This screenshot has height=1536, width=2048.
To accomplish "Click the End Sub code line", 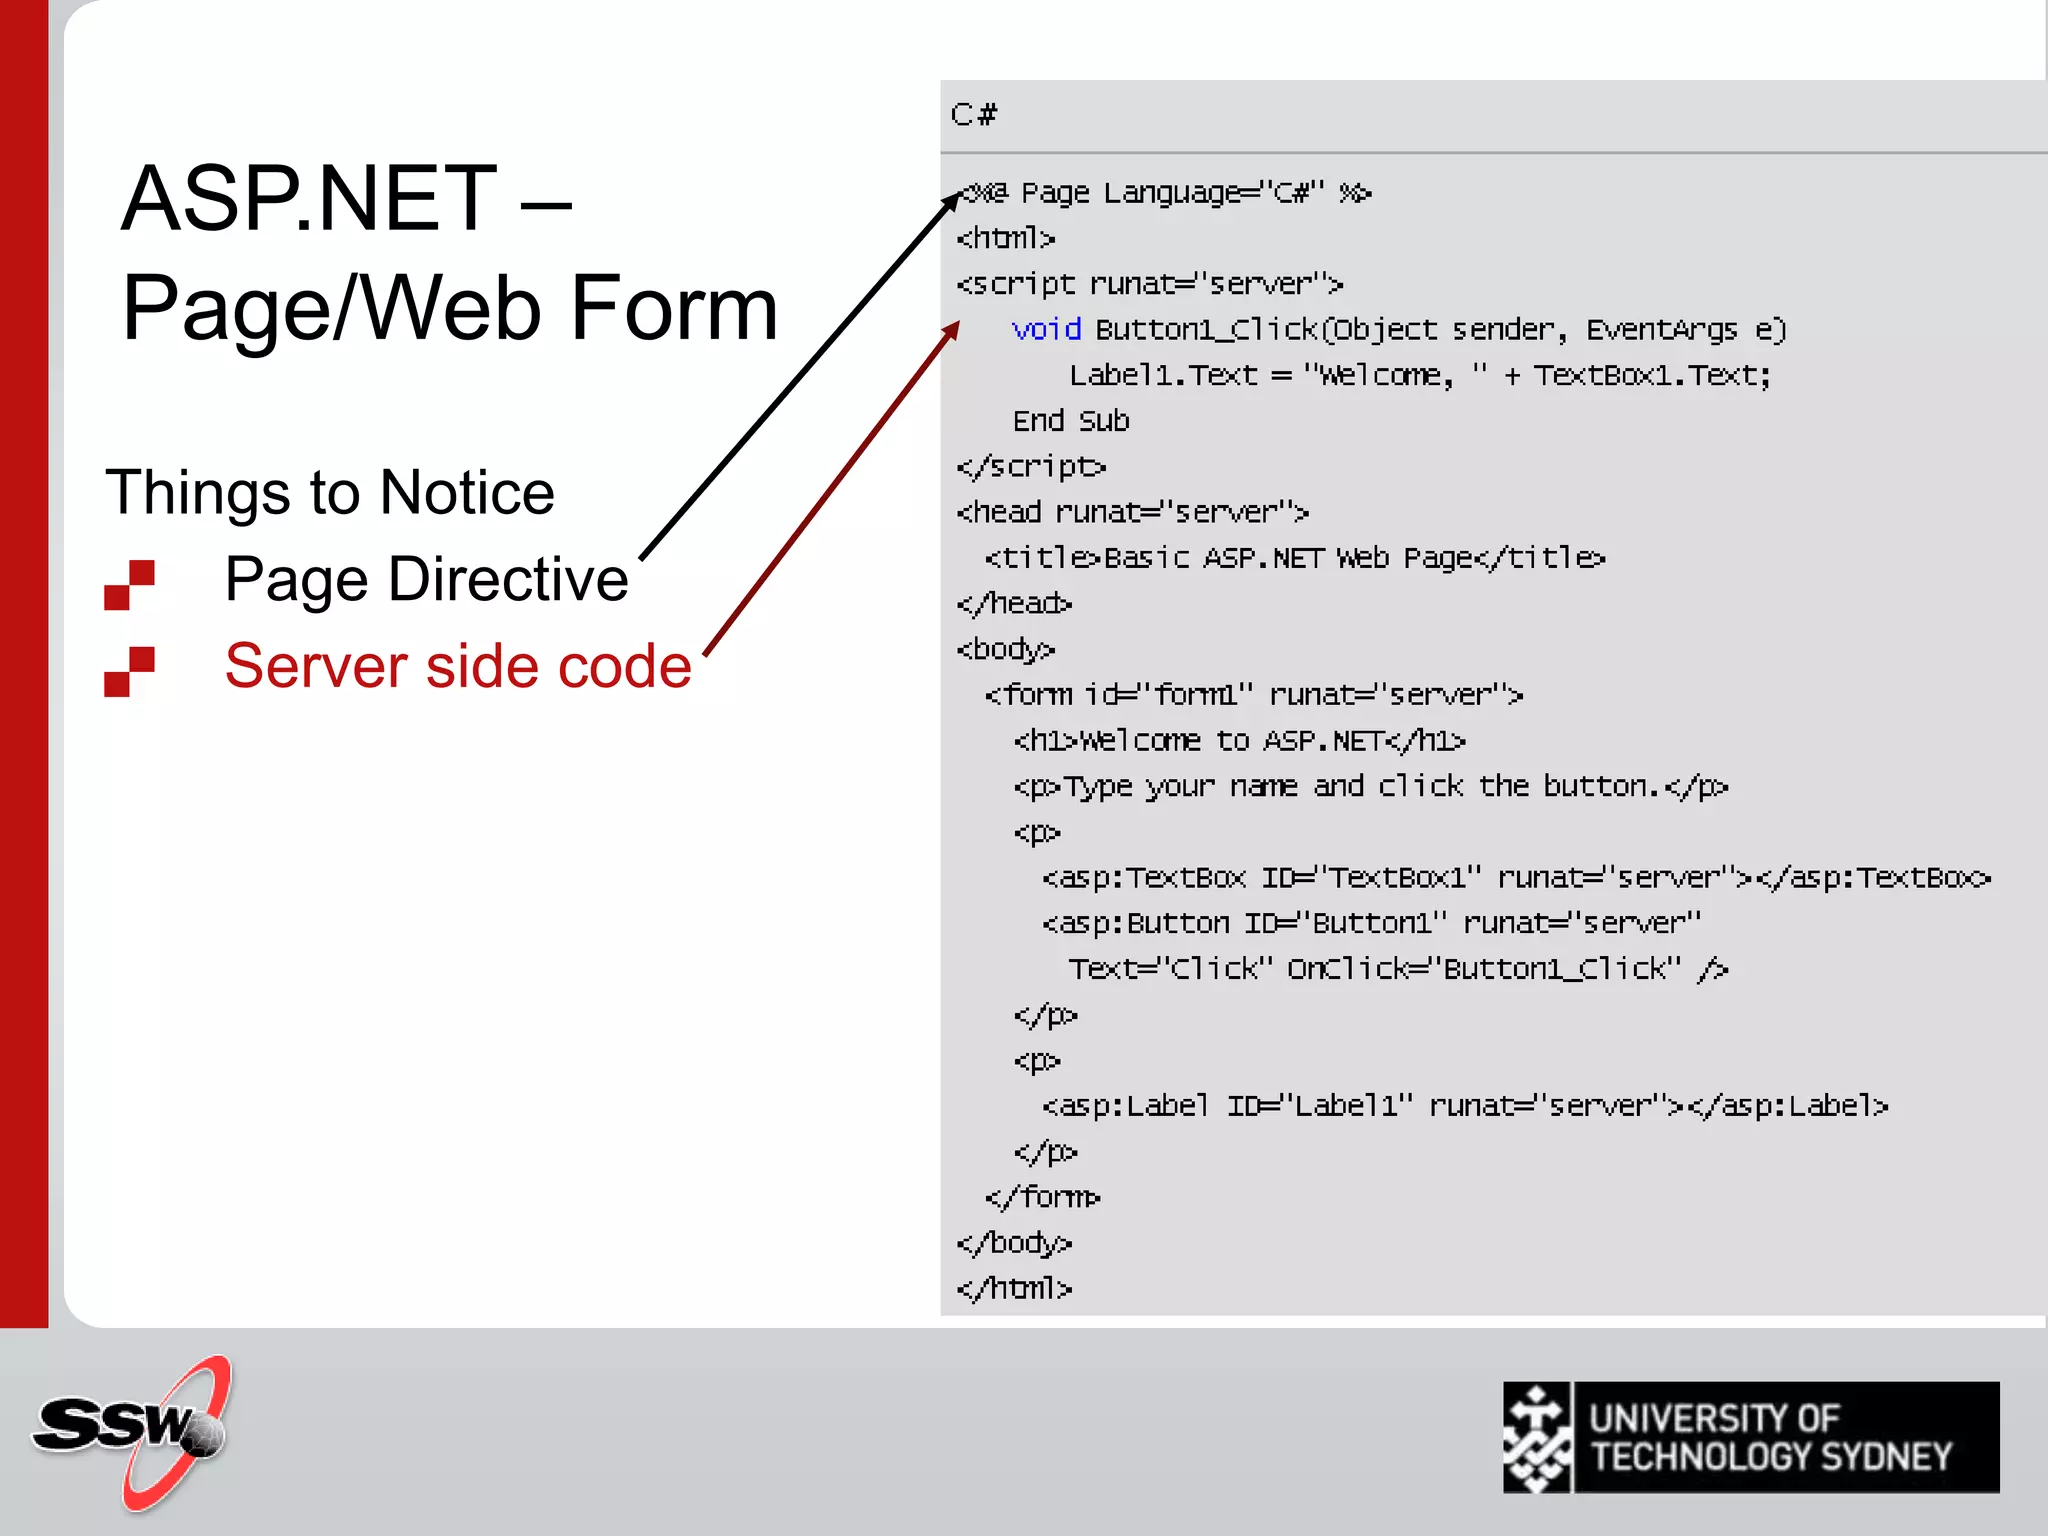I will (x=1070, y=421).
